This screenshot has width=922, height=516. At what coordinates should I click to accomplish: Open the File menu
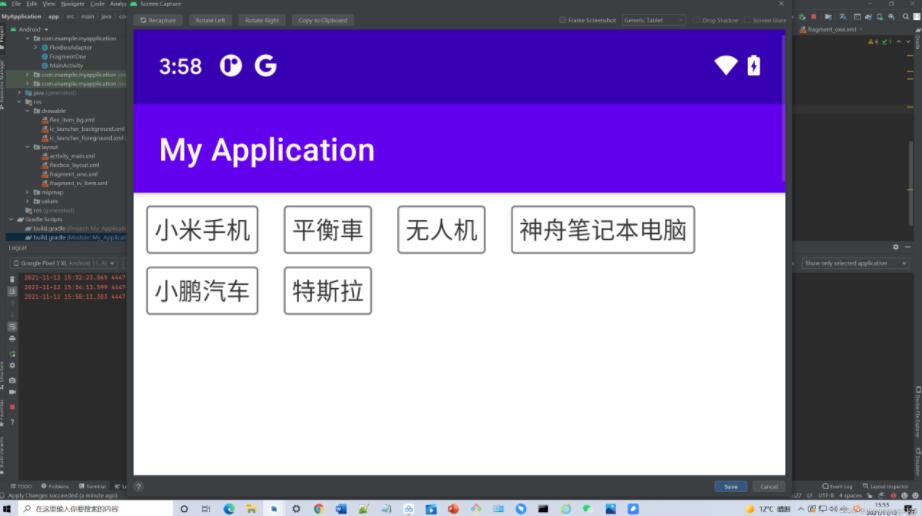tap(16, 4)
